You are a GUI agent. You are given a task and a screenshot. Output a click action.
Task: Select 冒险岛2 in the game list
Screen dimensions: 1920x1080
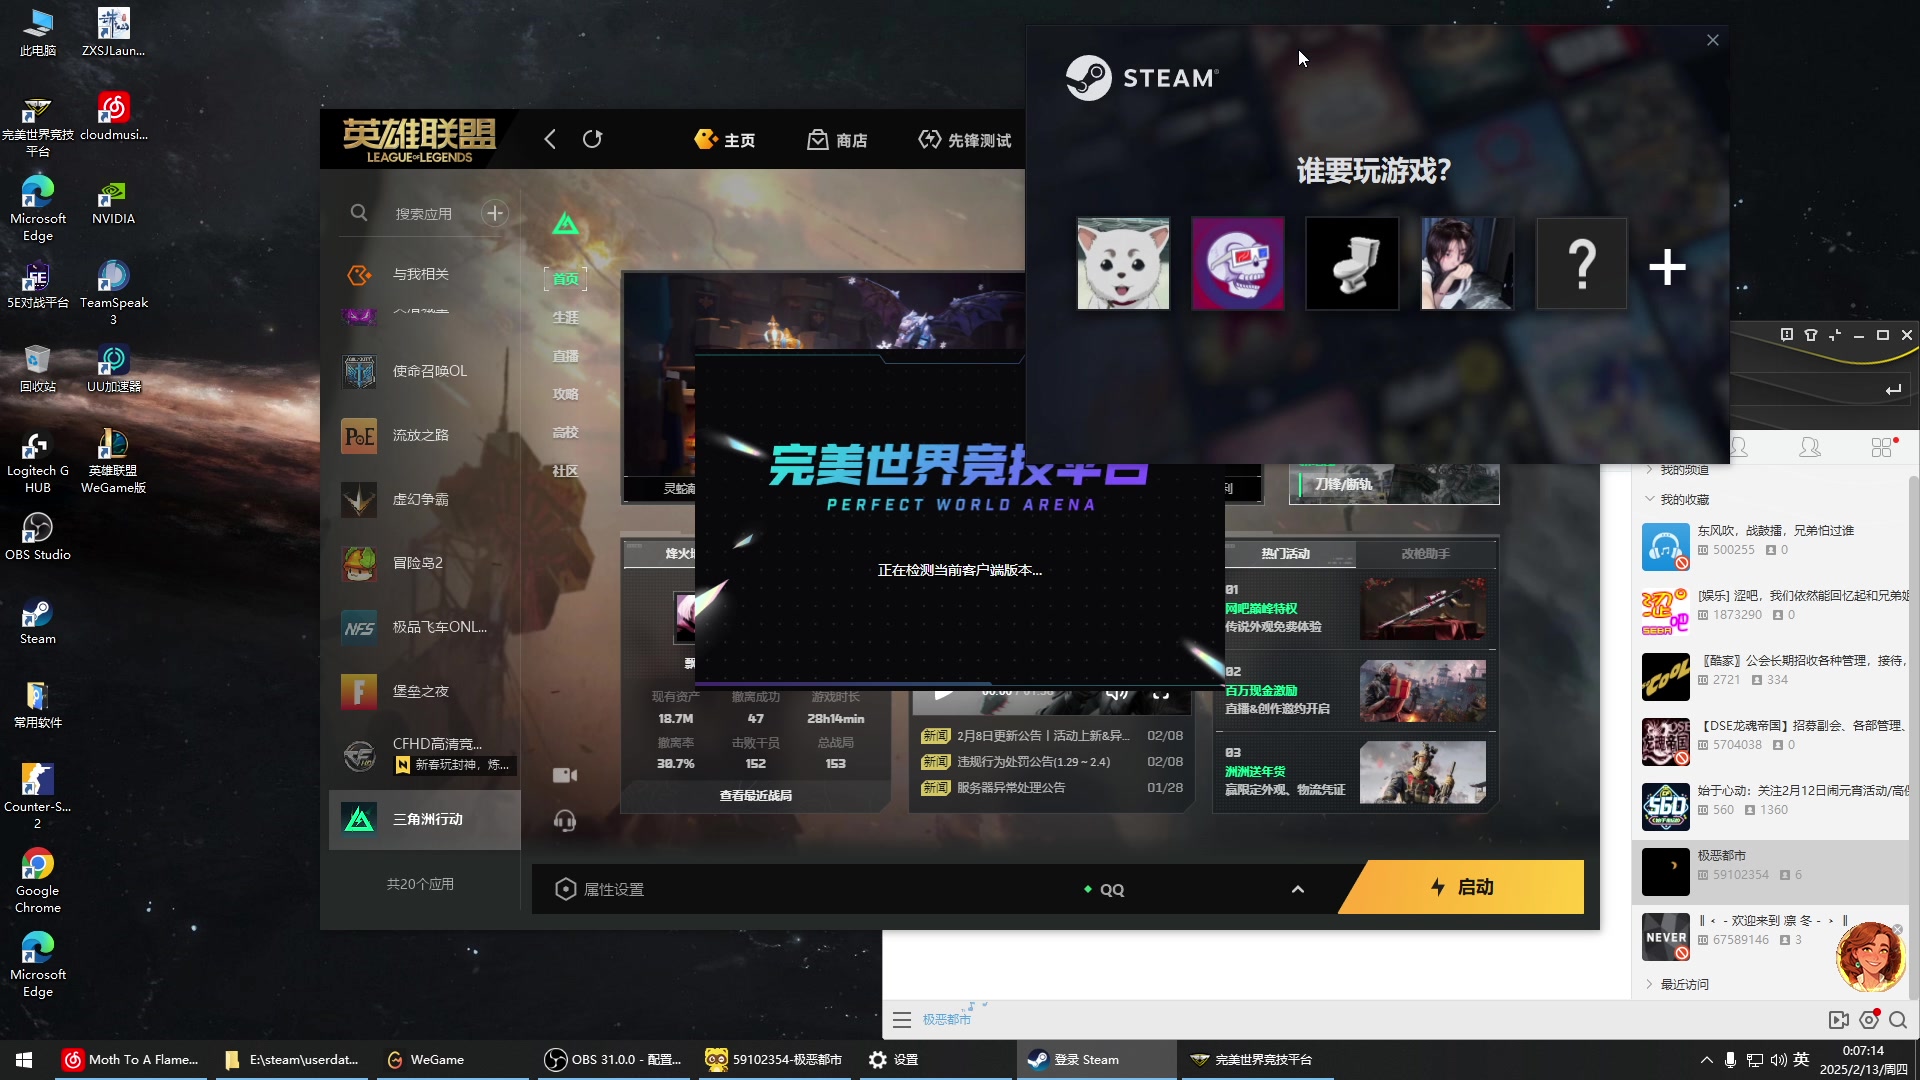click(x=425, y=563)
